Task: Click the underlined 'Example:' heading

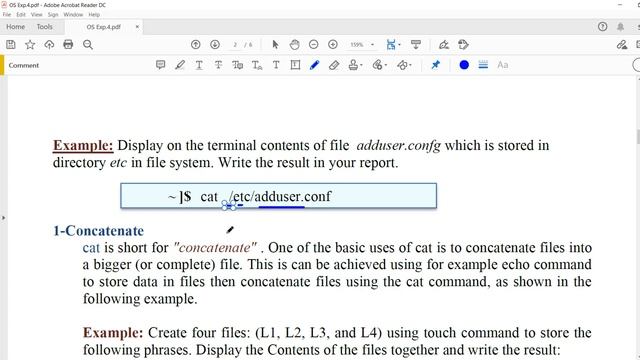Action: click(83, 145)
